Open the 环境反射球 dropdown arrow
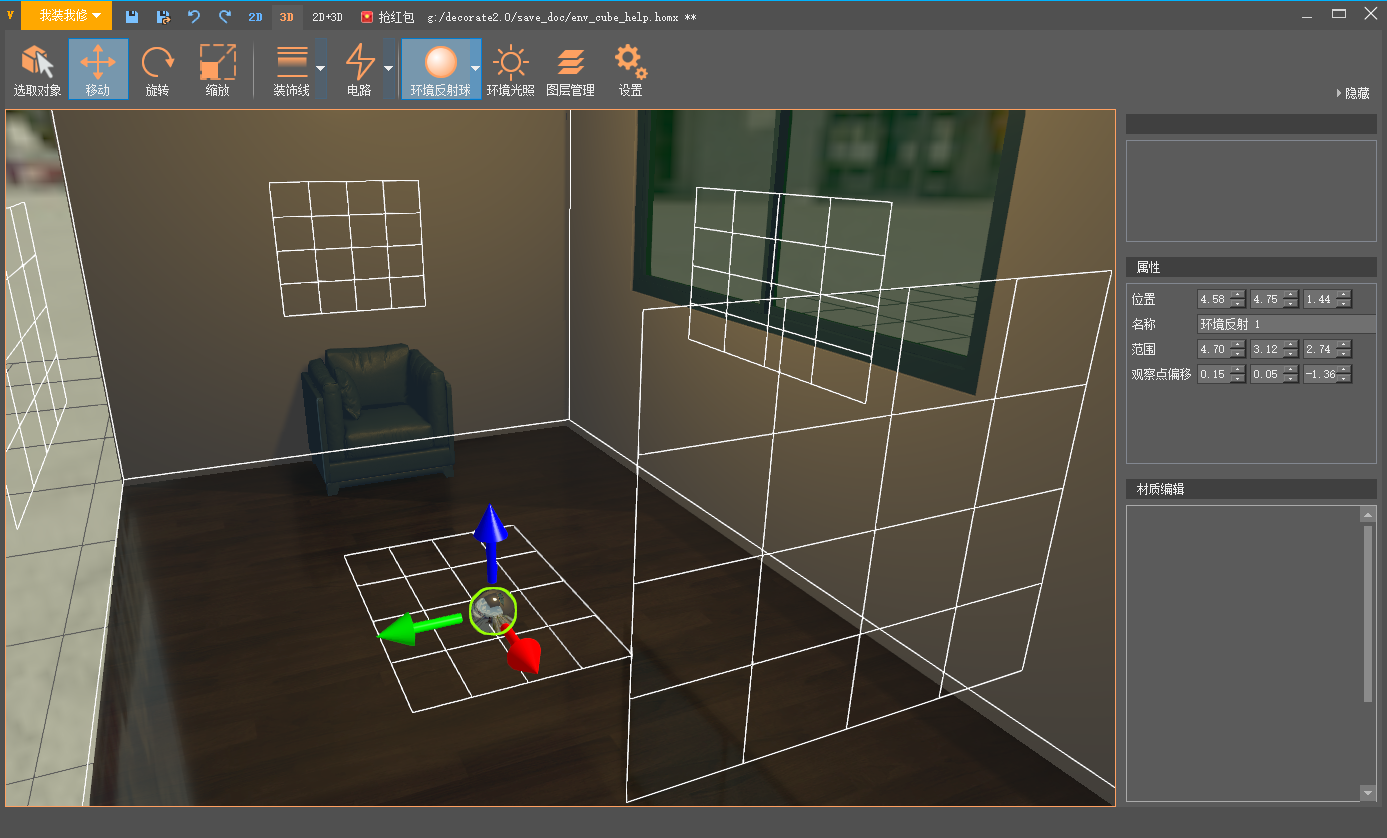This screenshot has width=1387, height=838. click(475, 69)
